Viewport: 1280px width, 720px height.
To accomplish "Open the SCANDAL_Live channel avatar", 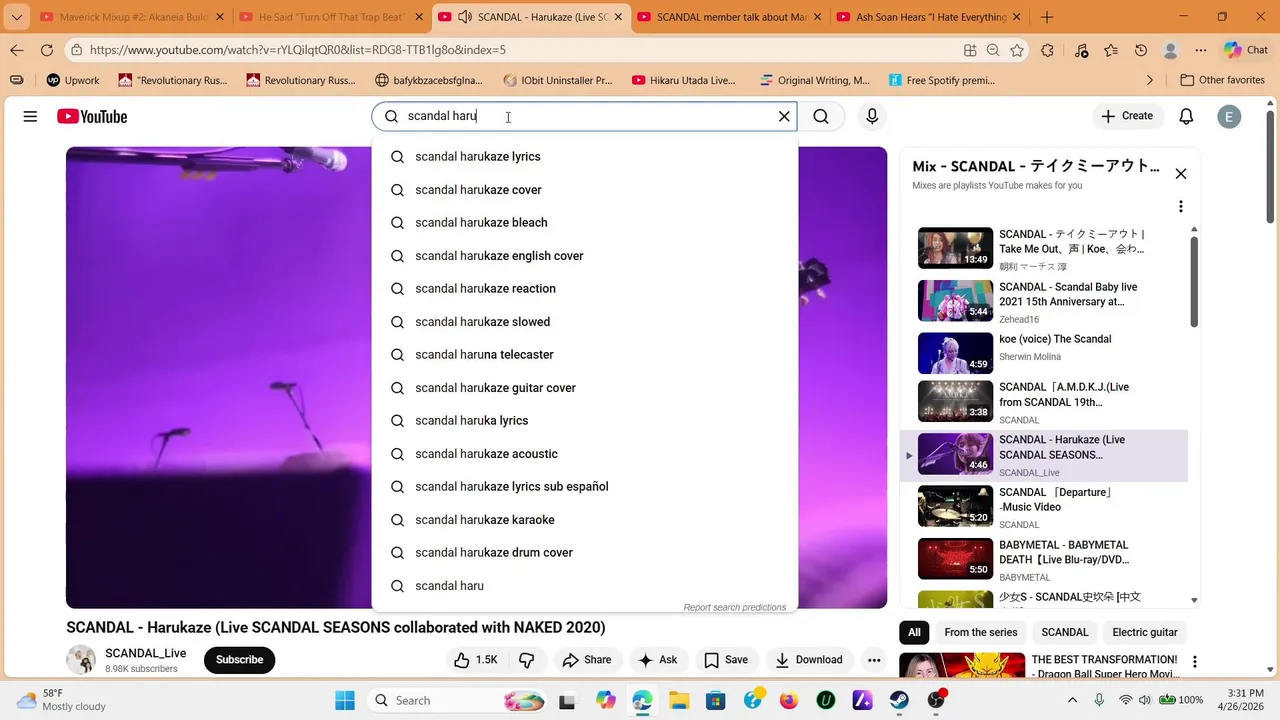I will click(x=81, y=660).
